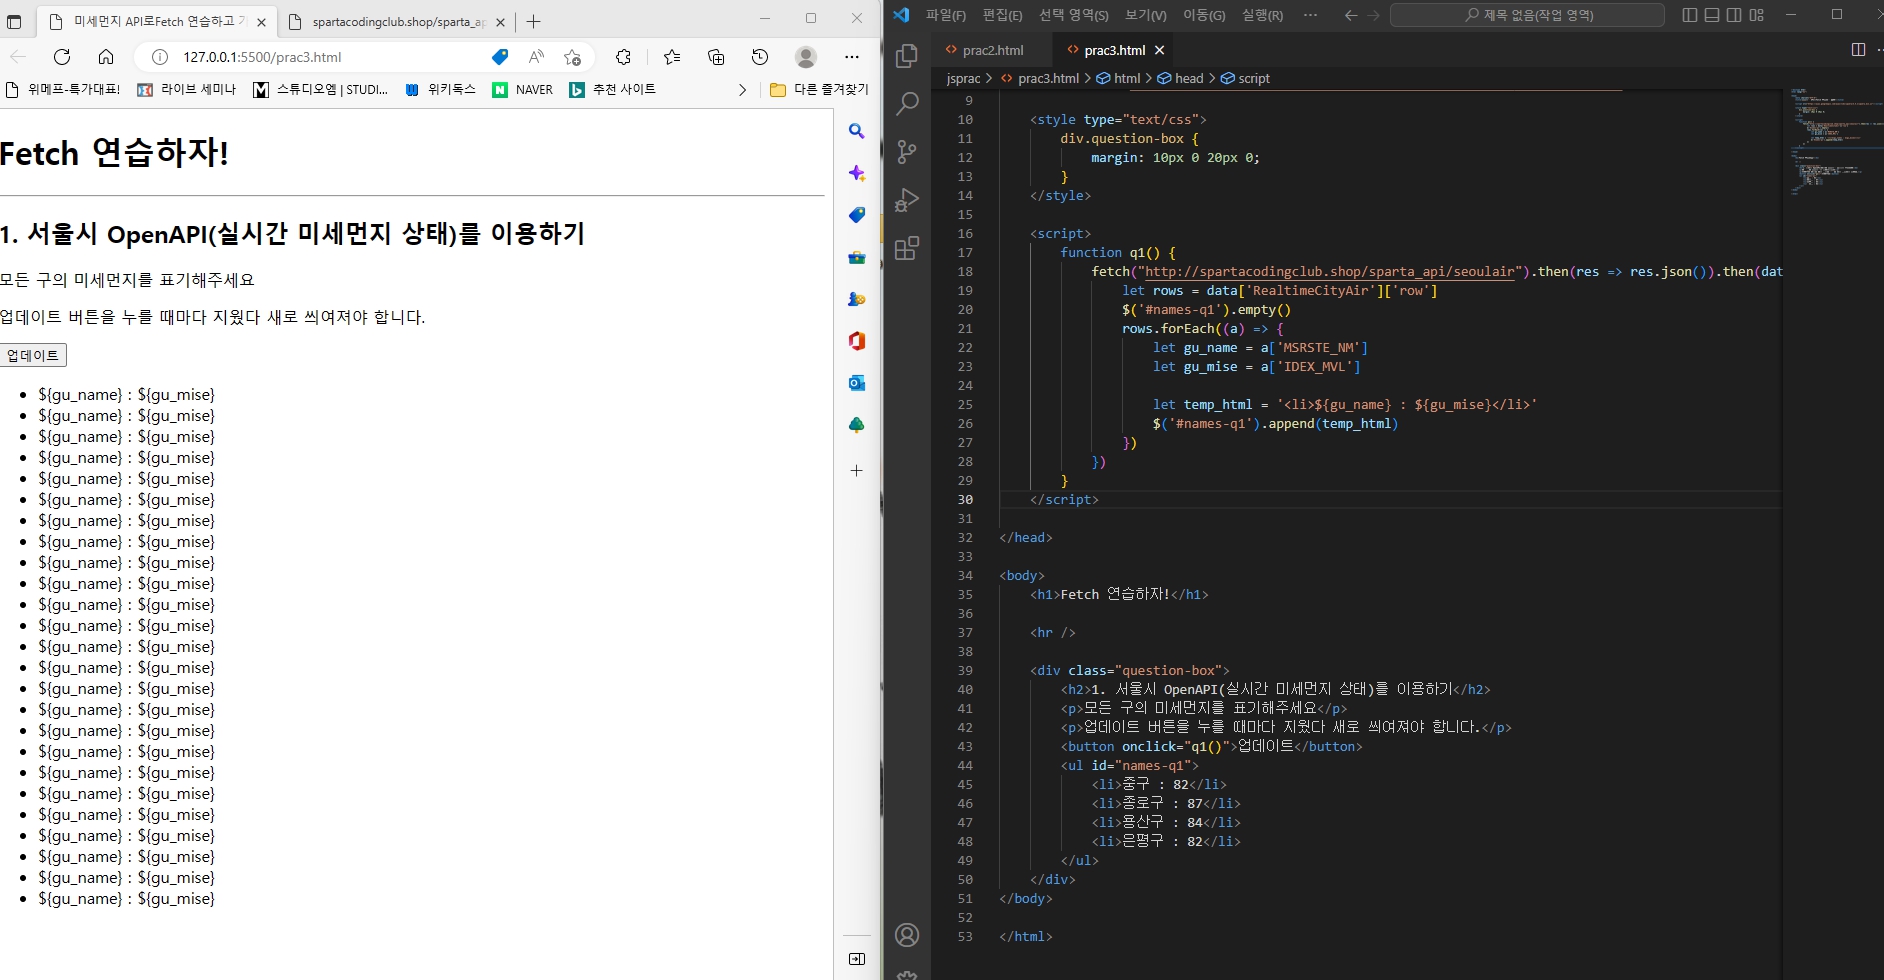This screenshot has width=1884, height=980.
Task: Click the VS Code command center search box
Action: click(x=1527, y=15)
